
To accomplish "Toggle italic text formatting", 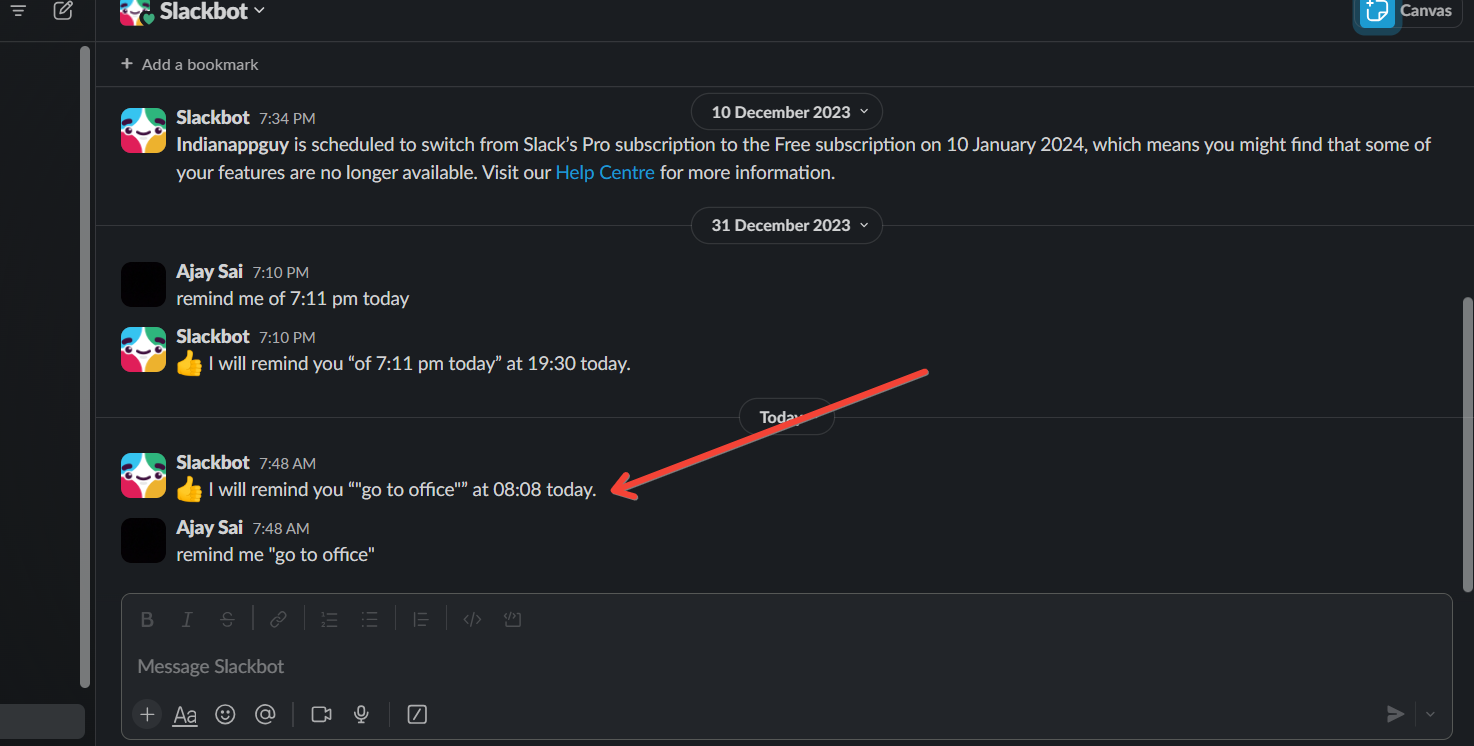I will 187,620.
